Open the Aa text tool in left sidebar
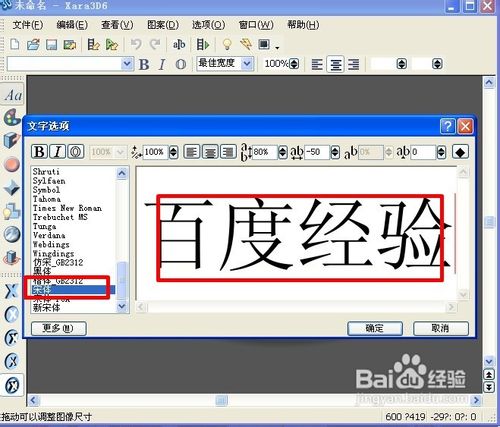 point(13,95)
